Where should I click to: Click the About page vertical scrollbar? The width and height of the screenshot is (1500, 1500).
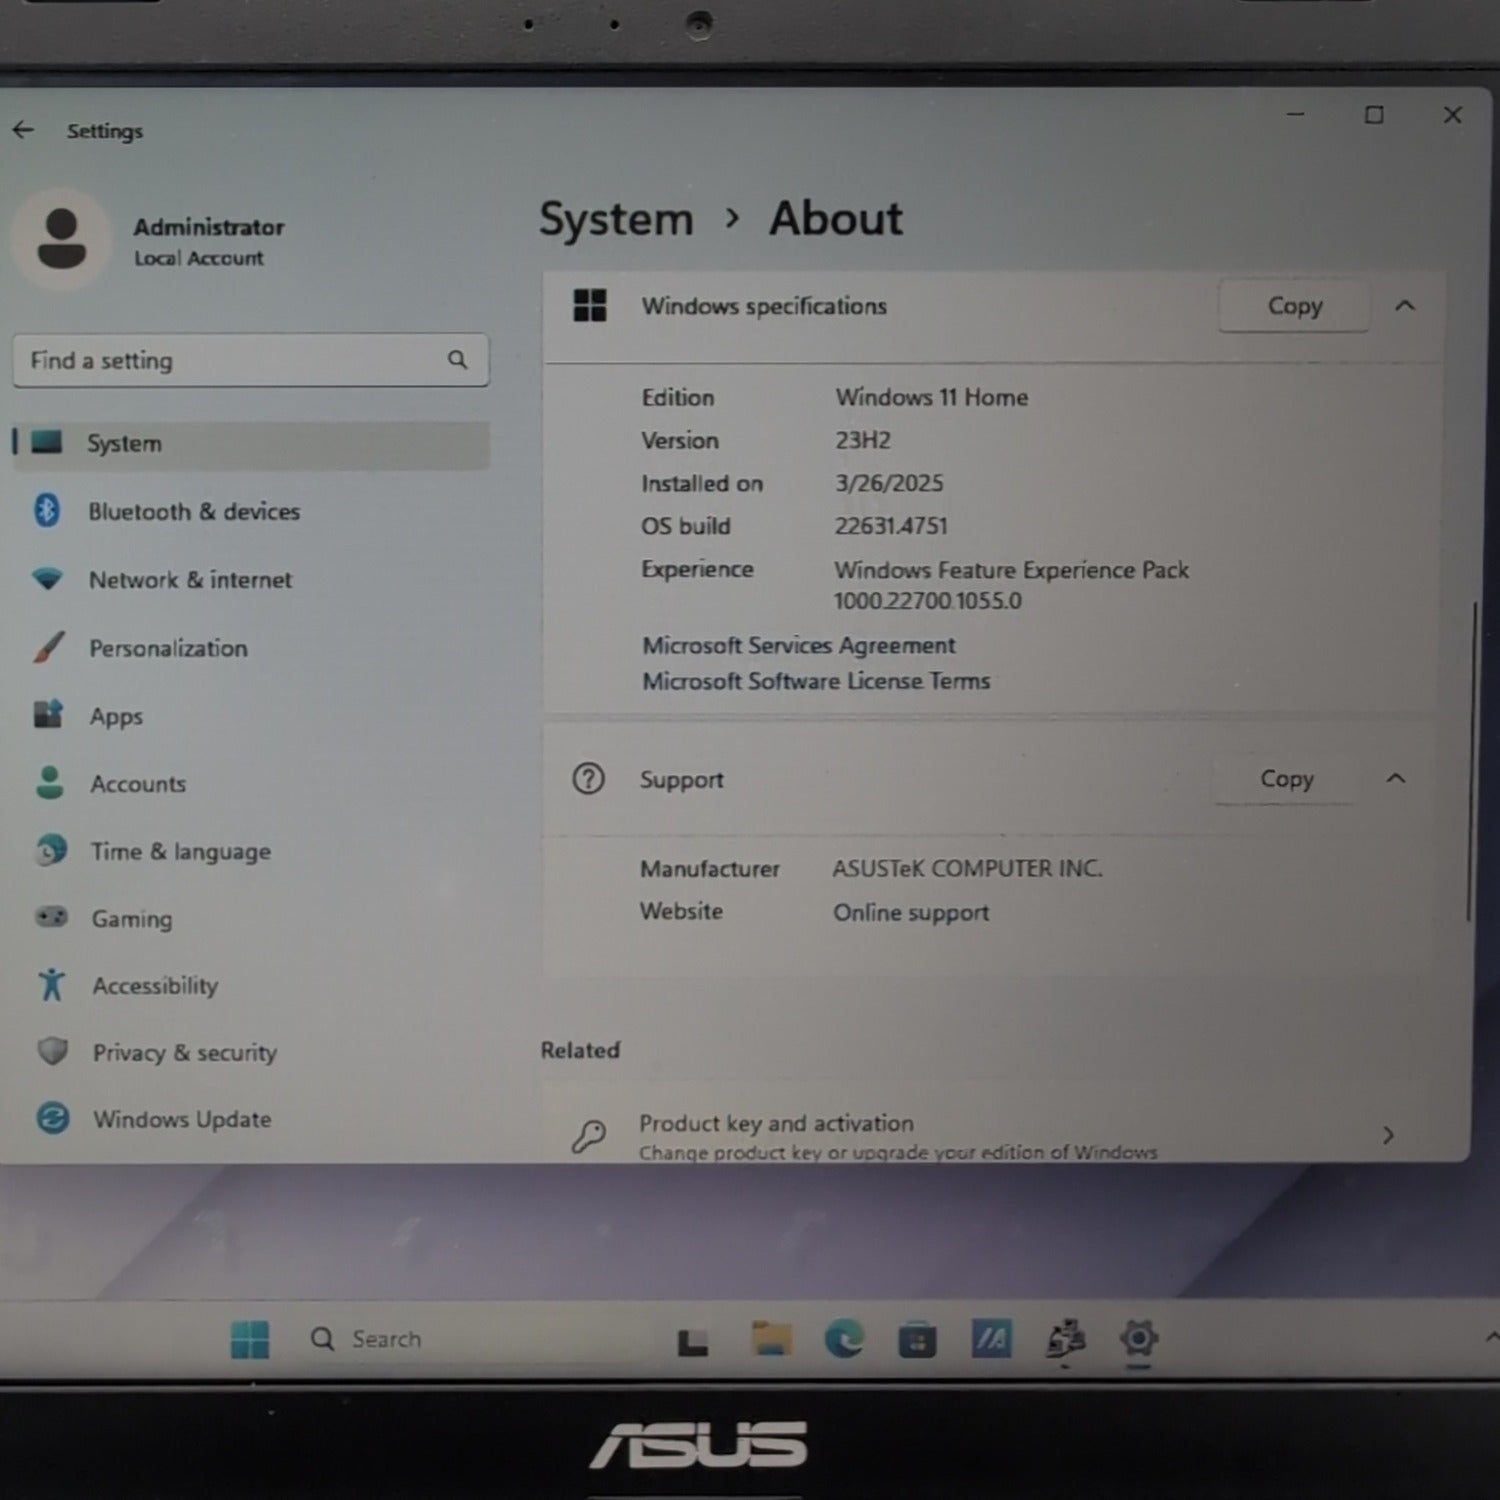click(x=1472, y=760)
